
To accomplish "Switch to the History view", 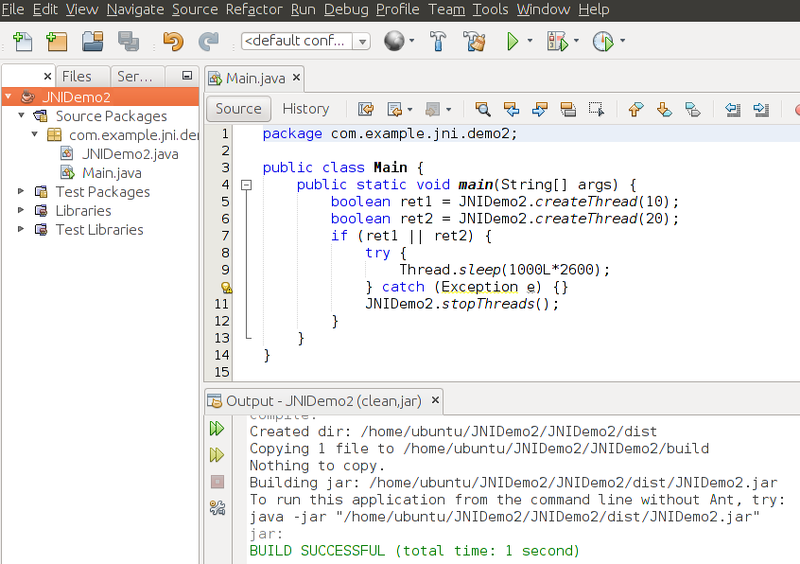I will 306,109.
